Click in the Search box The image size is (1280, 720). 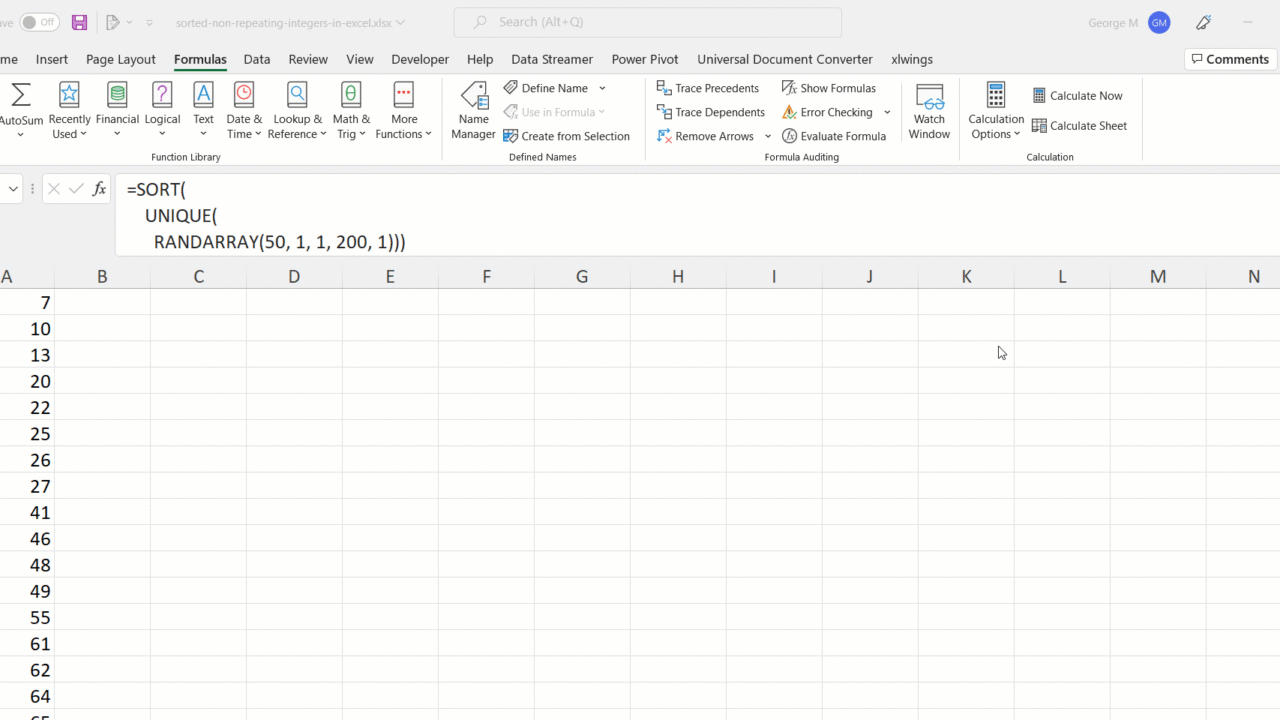(647, 22)
